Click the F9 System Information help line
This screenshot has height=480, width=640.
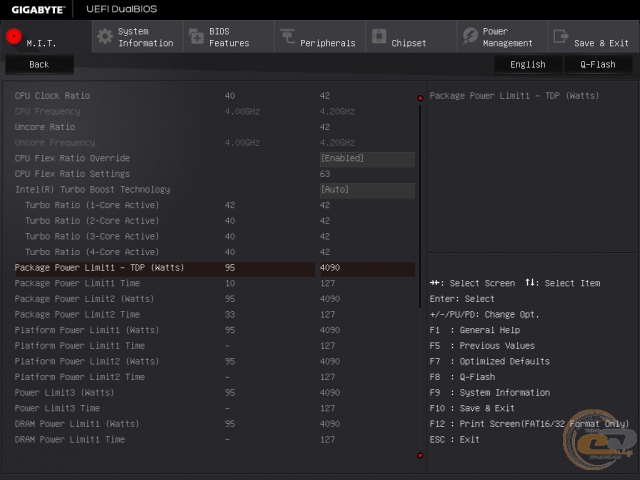point(490,393)
